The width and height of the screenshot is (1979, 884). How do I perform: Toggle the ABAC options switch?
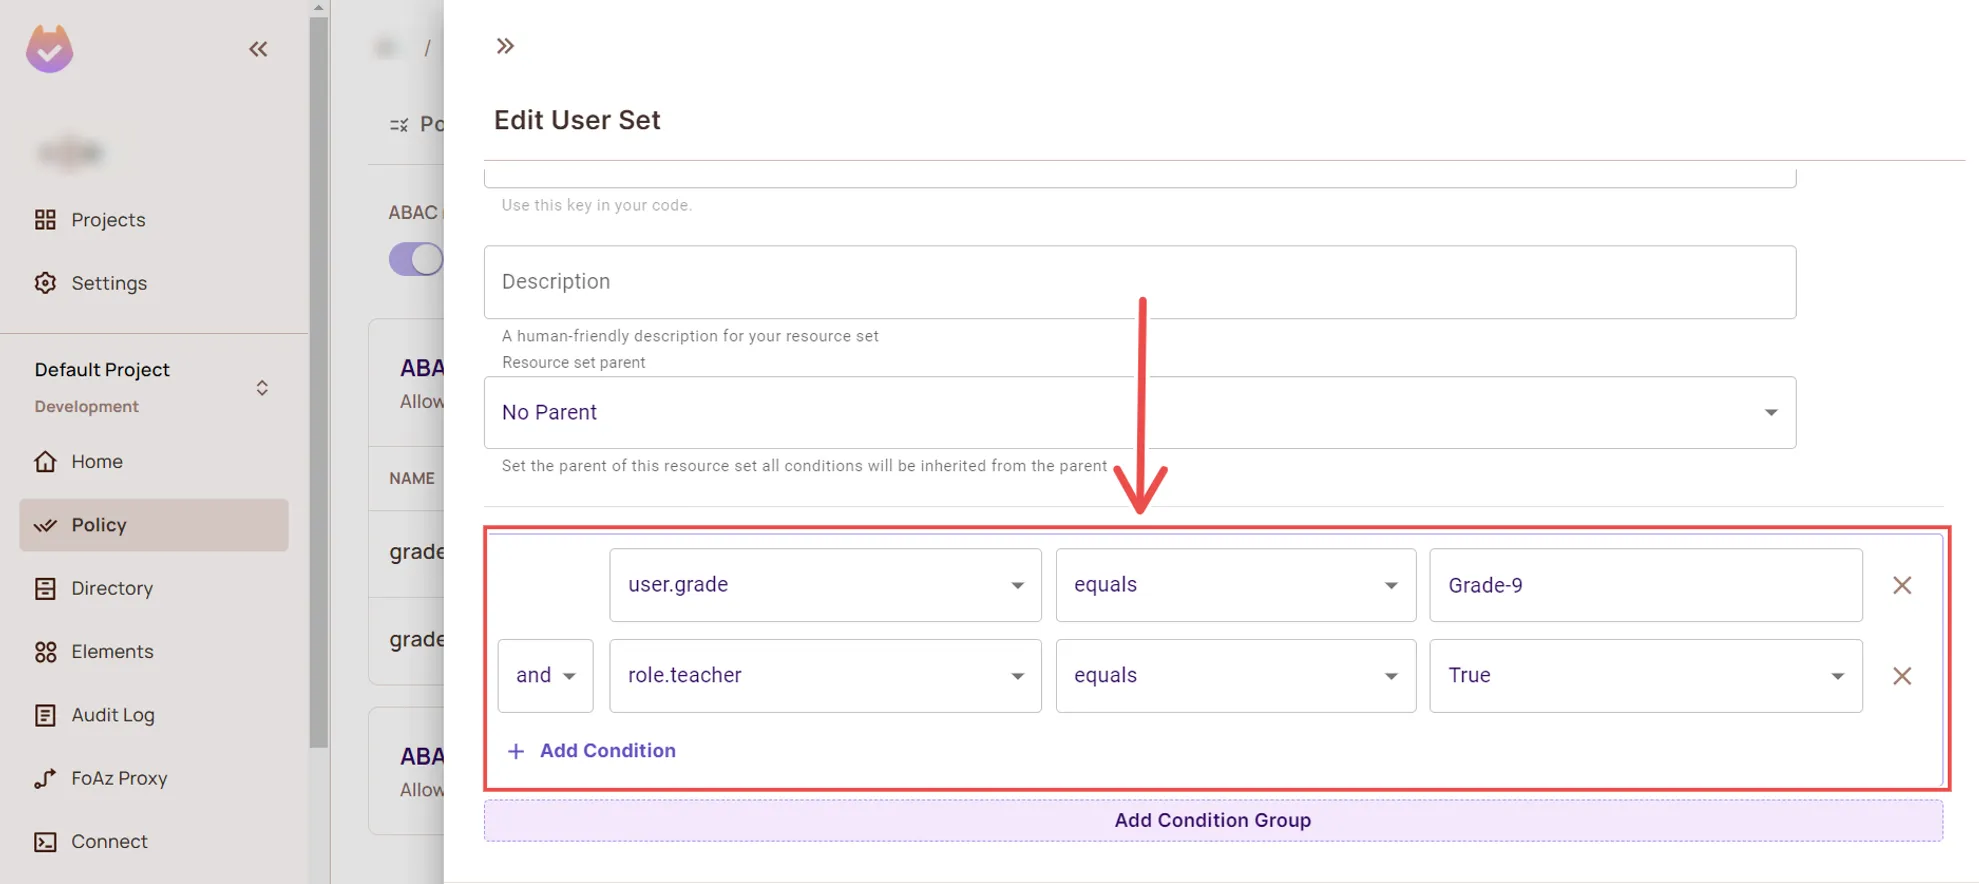[416, 259]
